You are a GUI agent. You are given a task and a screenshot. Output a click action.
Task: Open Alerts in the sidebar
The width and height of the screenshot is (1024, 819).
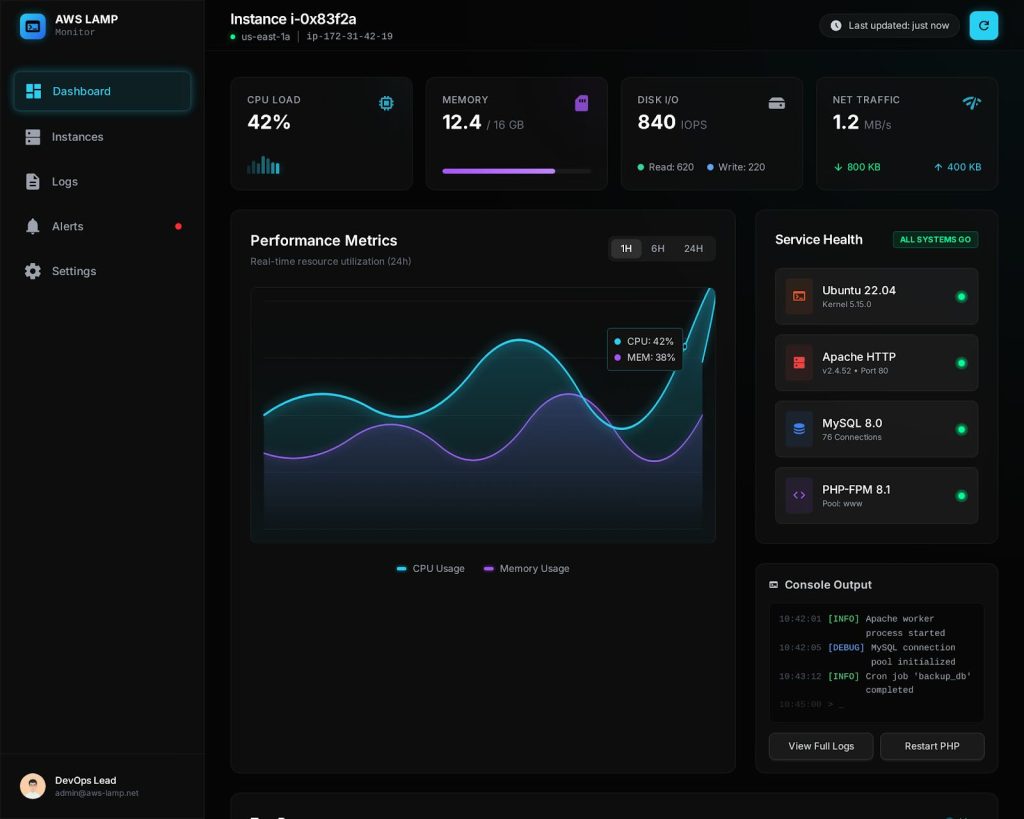[x=68, y=227]
